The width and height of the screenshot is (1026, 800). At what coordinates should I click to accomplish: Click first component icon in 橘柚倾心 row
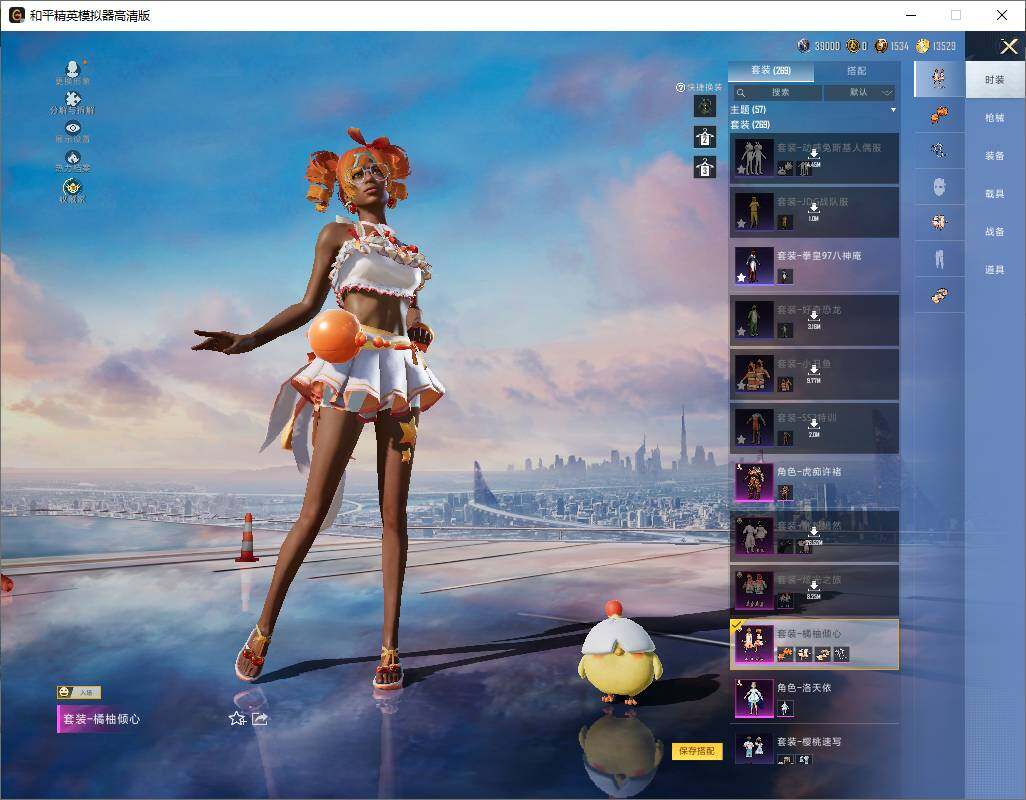tap(785, 653)
